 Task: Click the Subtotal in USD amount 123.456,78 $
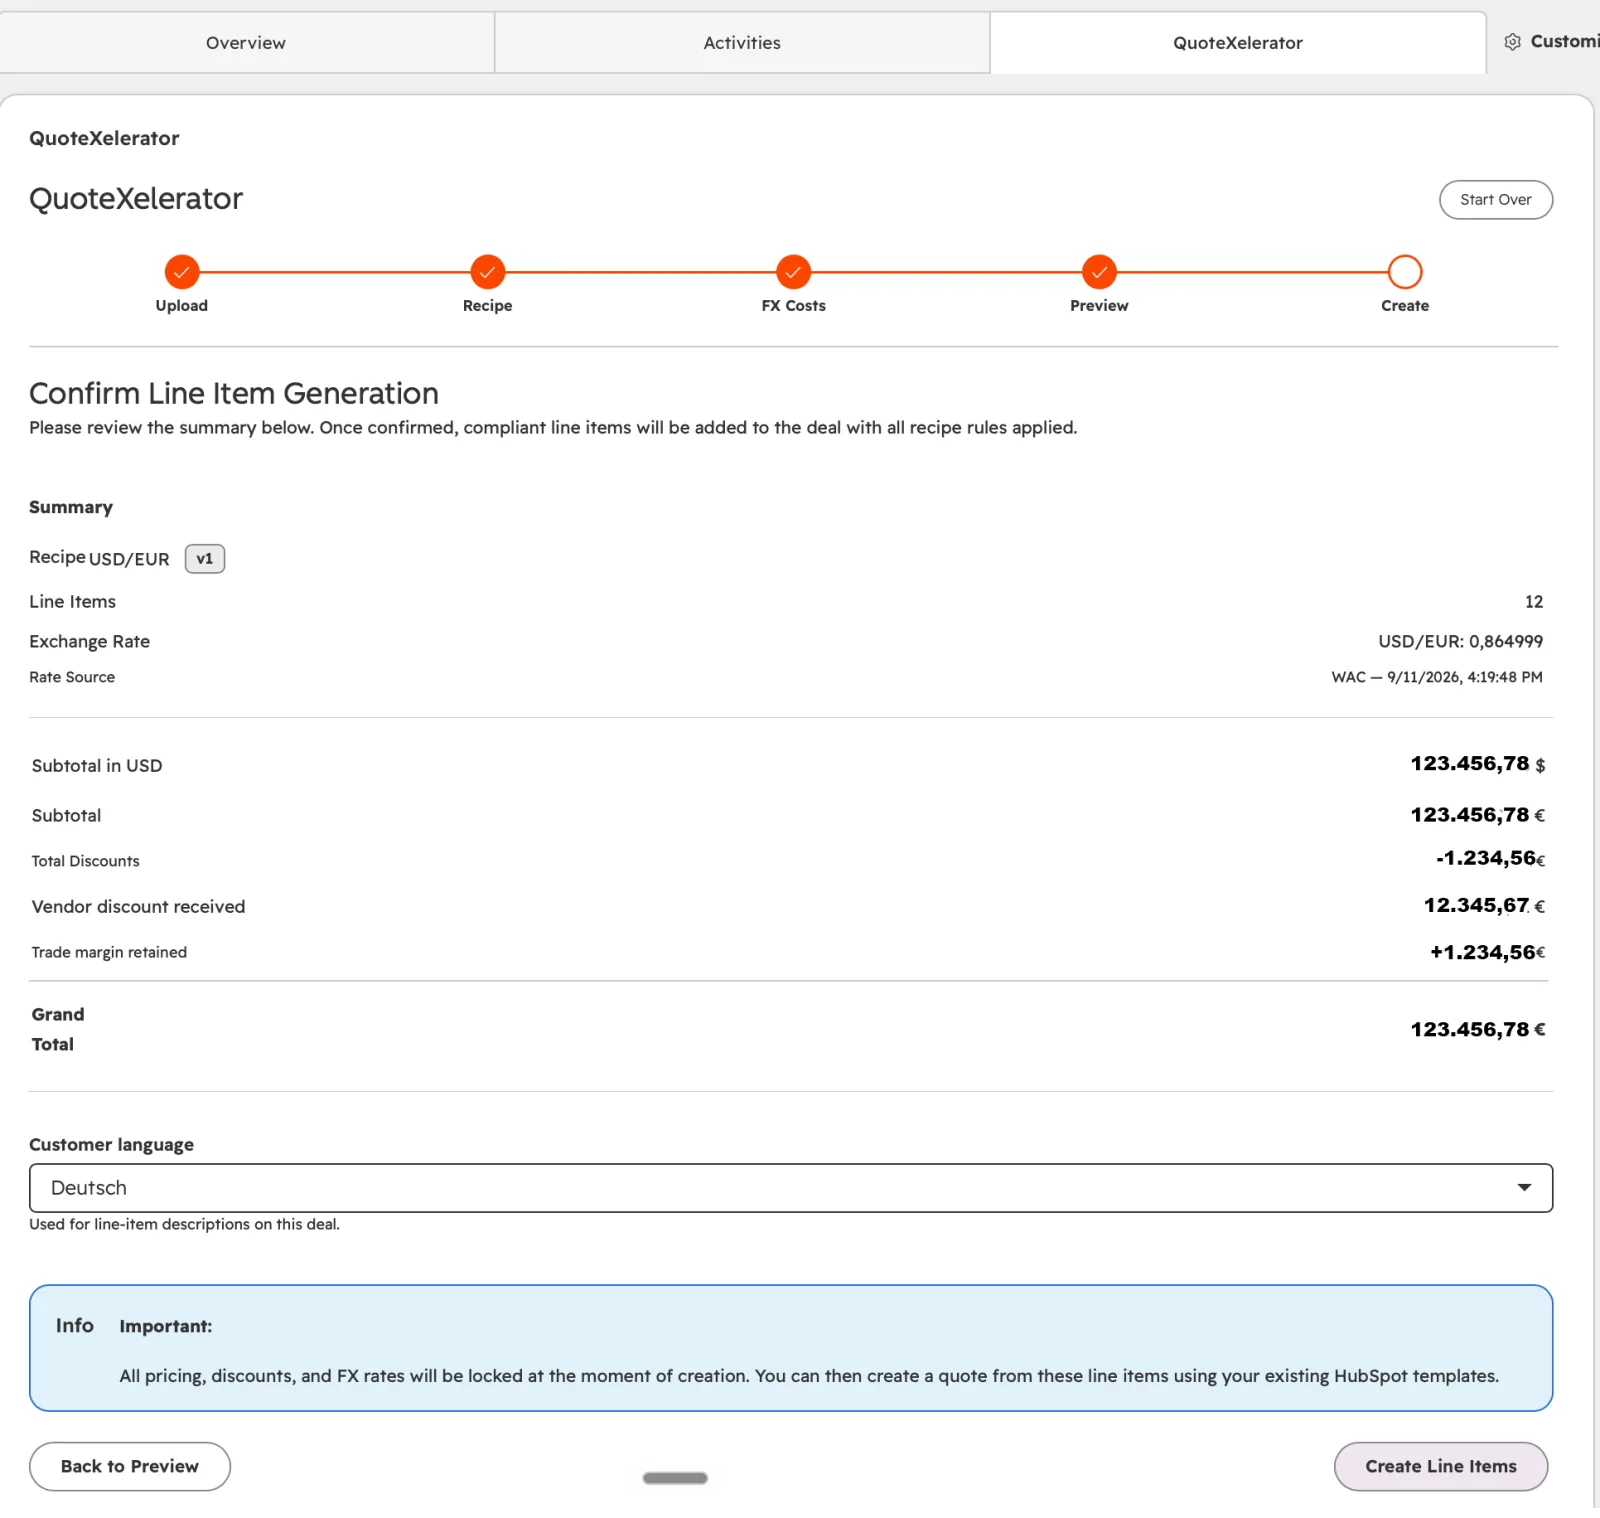tap(1478, 764)
